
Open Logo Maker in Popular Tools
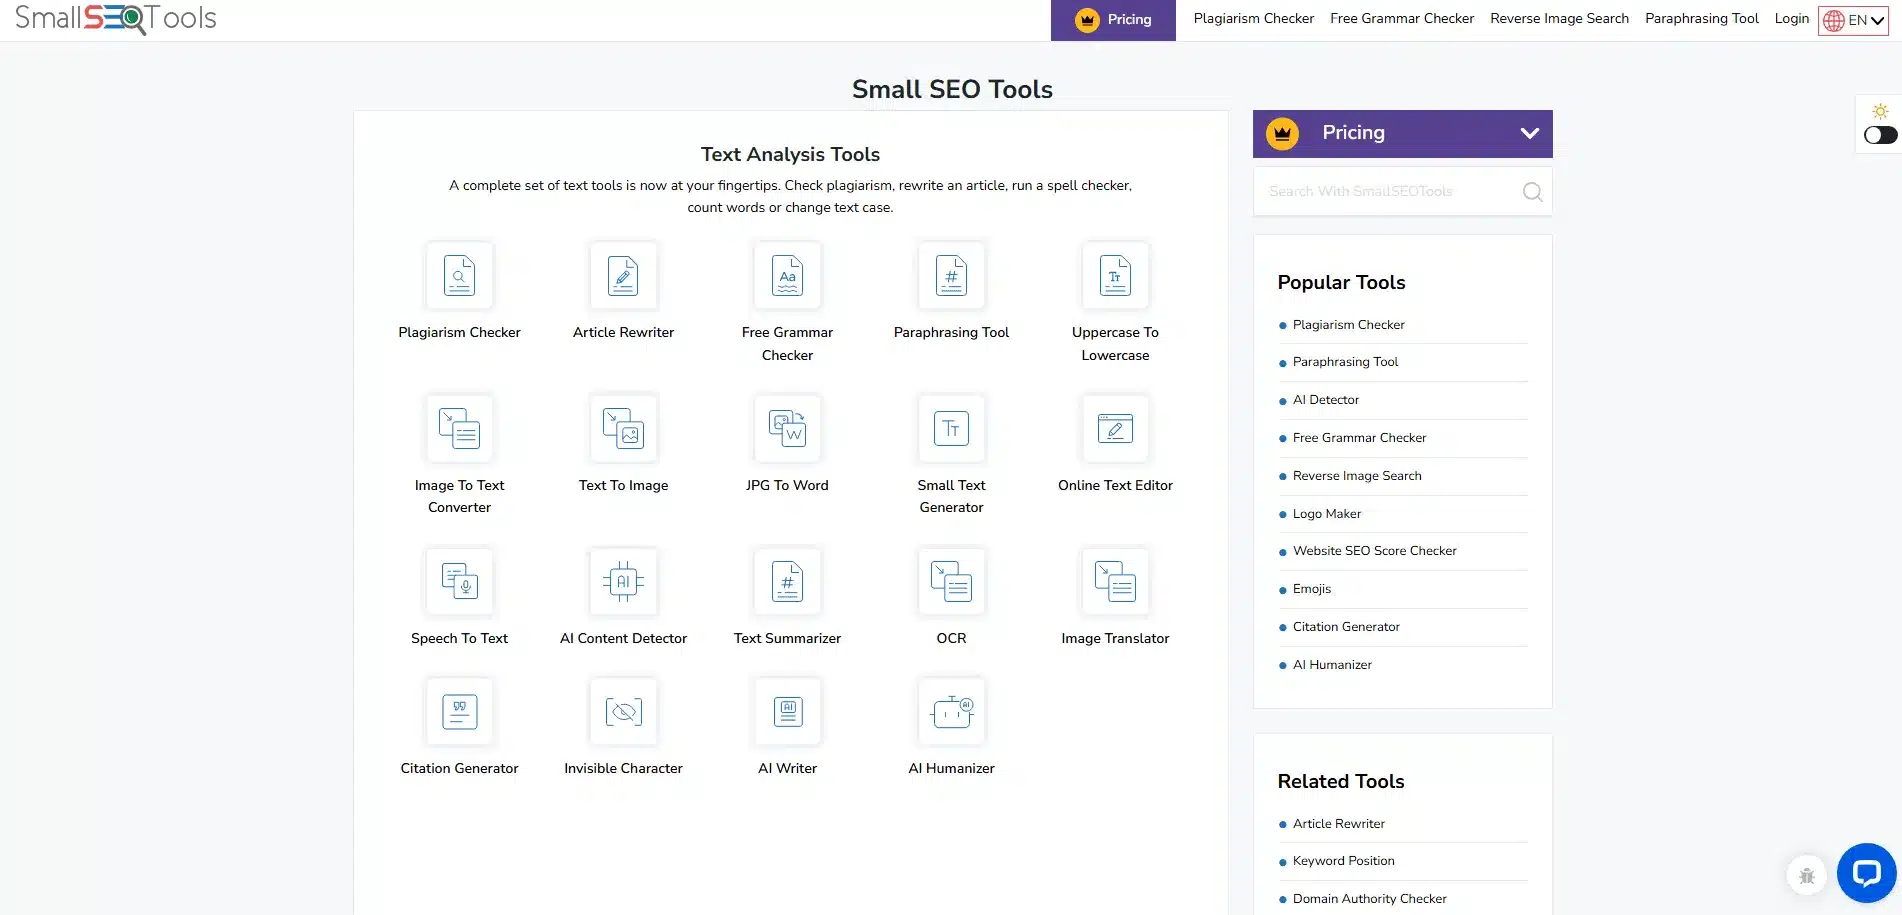tap(1326, 514)
